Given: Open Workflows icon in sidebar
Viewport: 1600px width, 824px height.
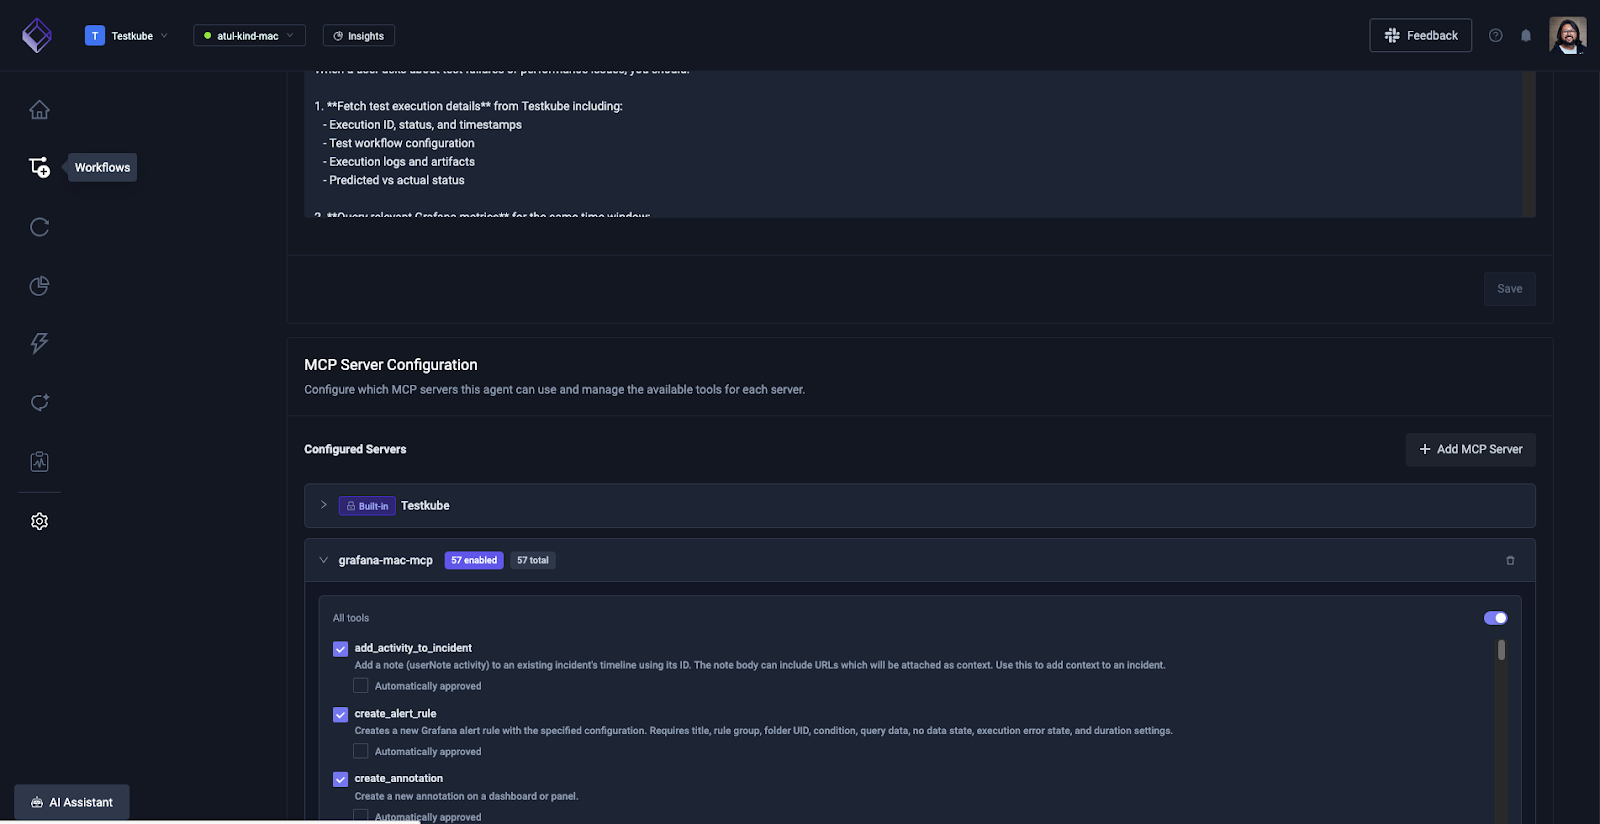Looking at the screenshot, I should [x=39, y=167].
